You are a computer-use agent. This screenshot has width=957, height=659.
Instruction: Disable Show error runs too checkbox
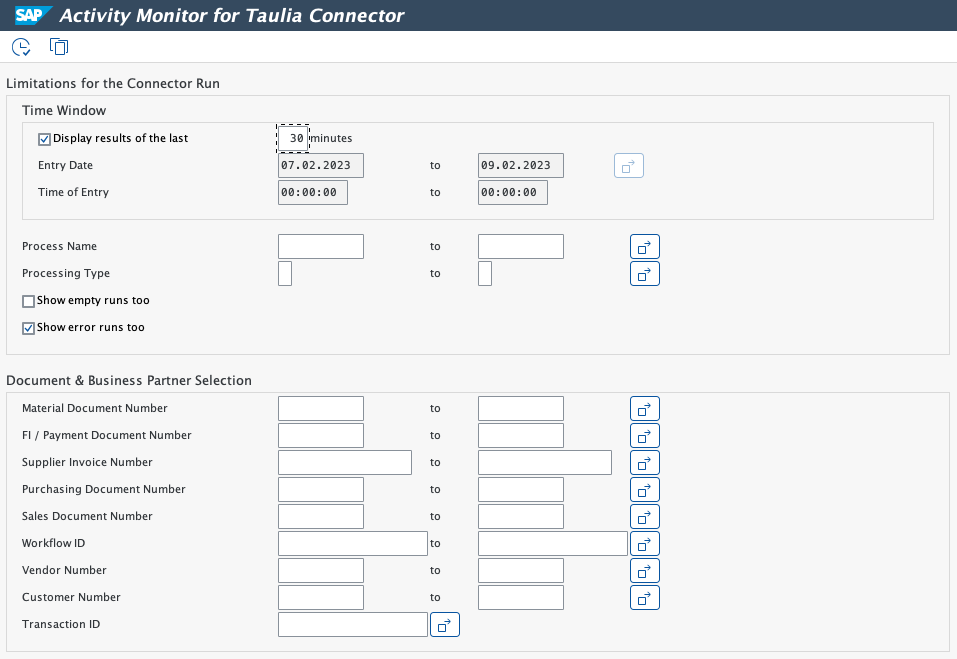coord(28,328)
